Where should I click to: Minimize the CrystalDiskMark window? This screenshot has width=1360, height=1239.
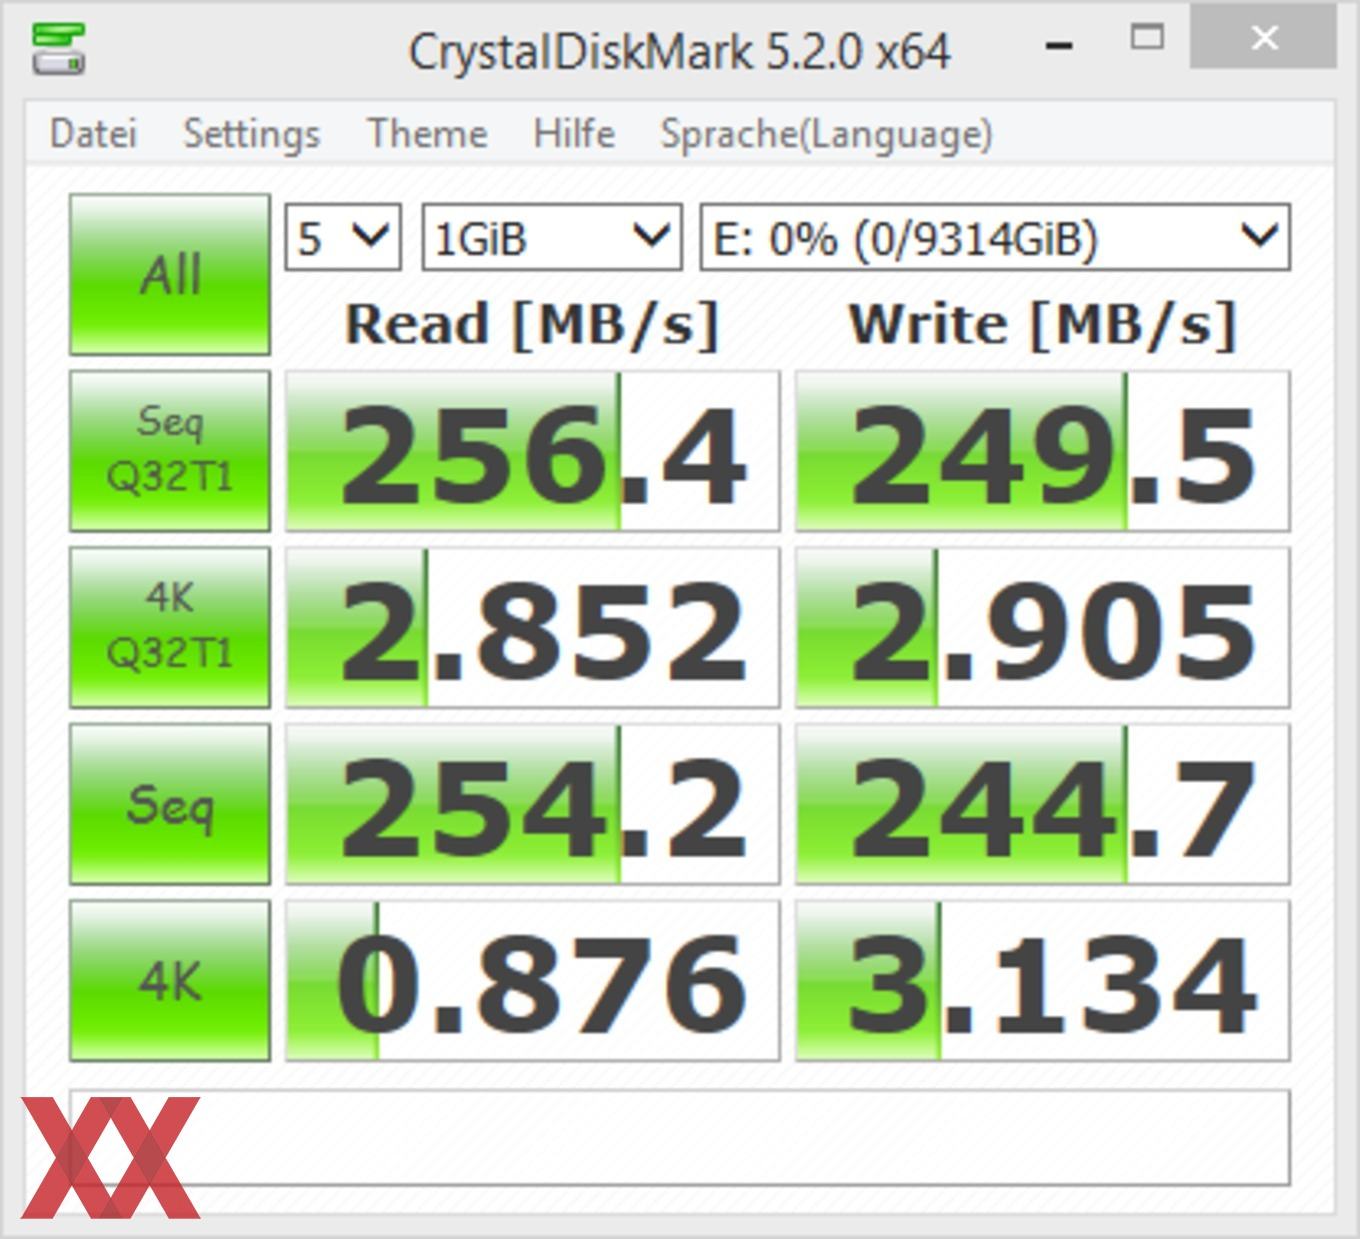click(1060, 45)
